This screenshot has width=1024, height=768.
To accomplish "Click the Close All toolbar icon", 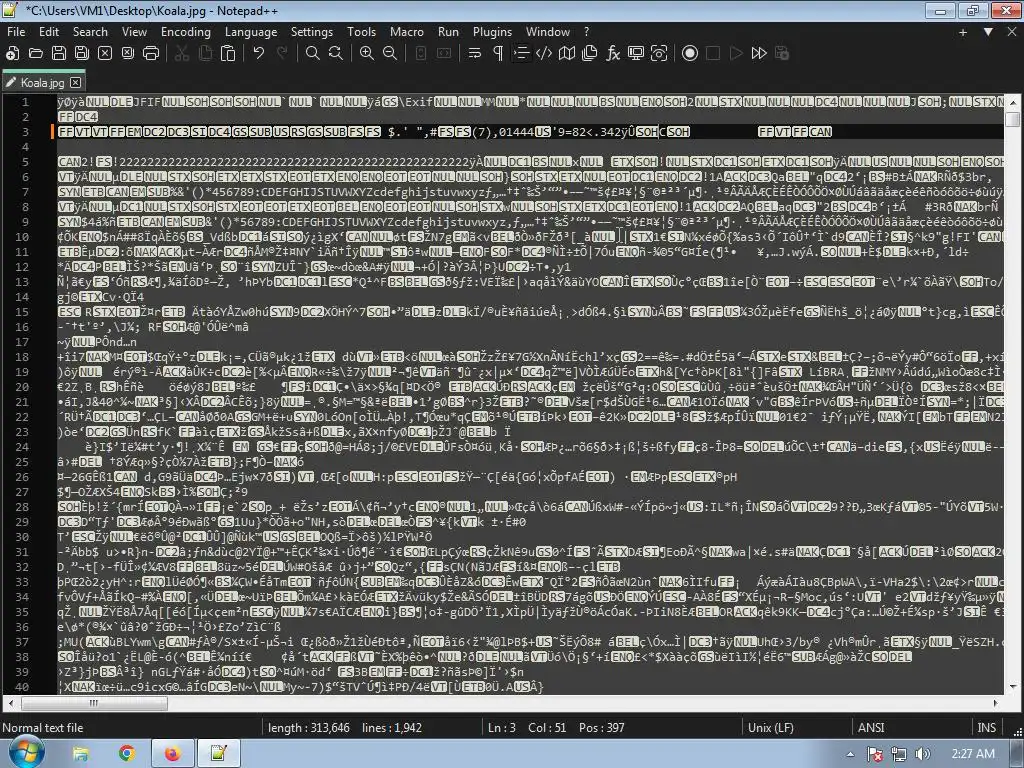I will coord(128,54).
